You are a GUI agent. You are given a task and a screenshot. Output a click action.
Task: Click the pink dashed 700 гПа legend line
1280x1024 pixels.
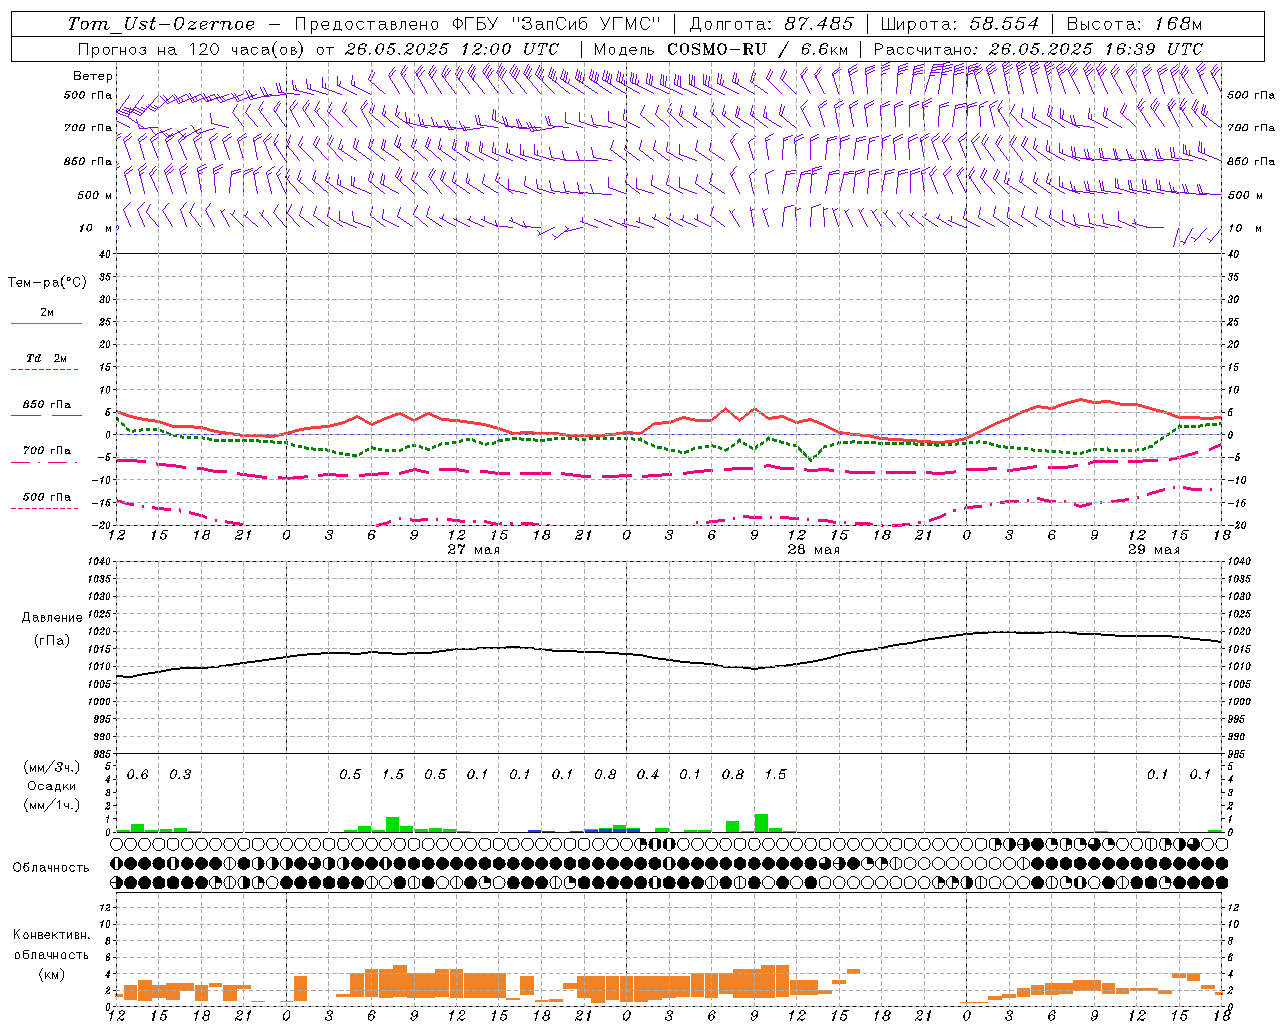tap(44, 463)
